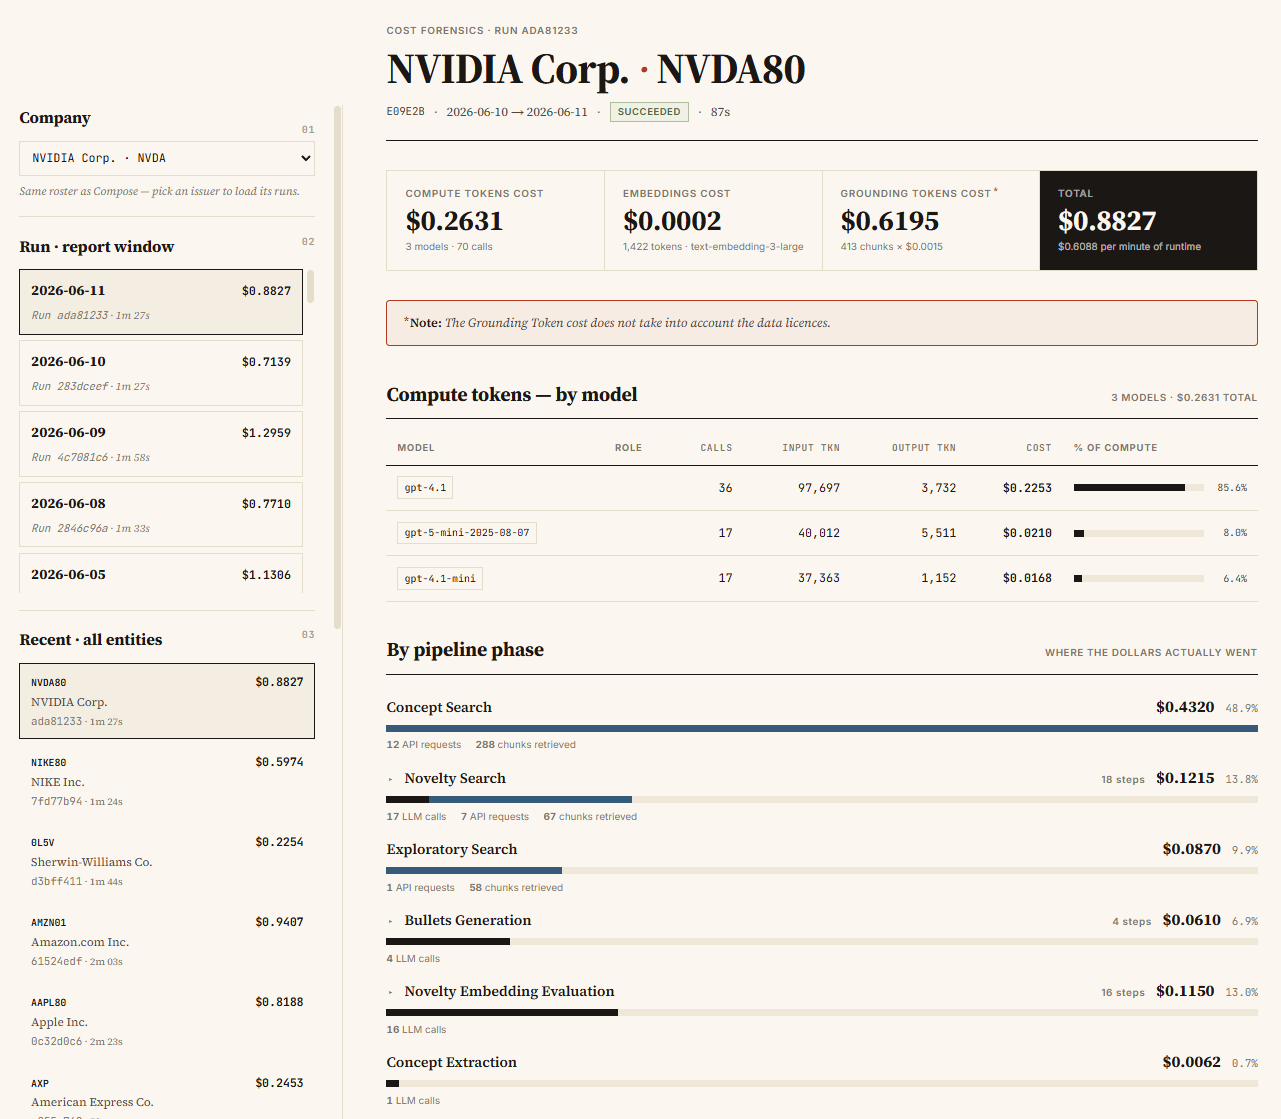
Task: Click the Bullets Generation cost bar
Action: click(x=822, y=941)
